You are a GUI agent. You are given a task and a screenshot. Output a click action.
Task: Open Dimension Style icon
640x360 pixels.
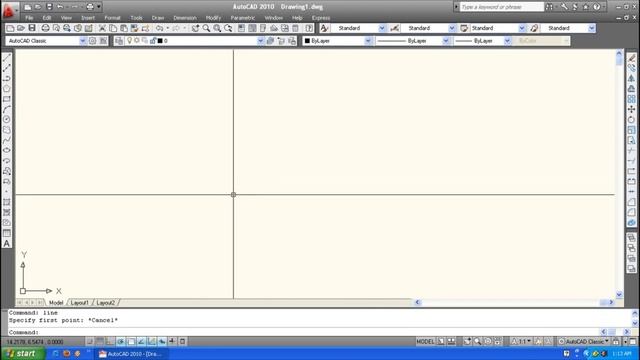(394, 28)
